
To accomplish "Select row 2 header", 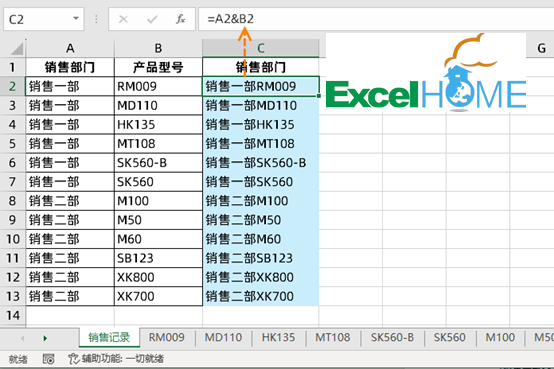I will coord(13,86).
